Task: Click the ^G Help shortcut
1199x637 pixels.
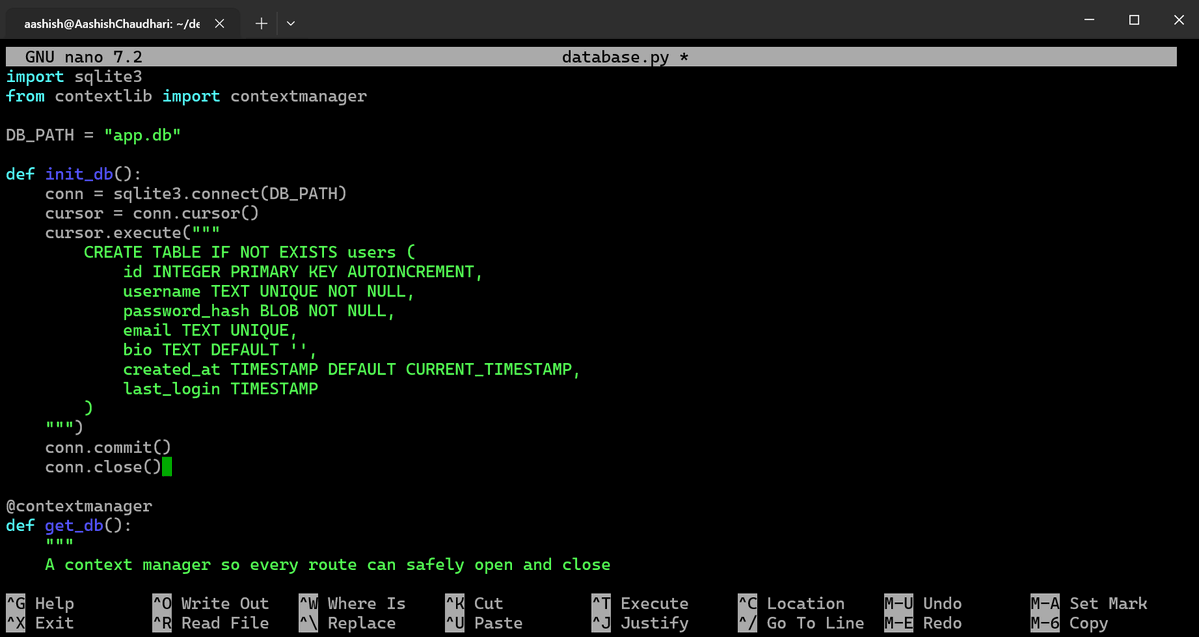Action: coord(41,603)
